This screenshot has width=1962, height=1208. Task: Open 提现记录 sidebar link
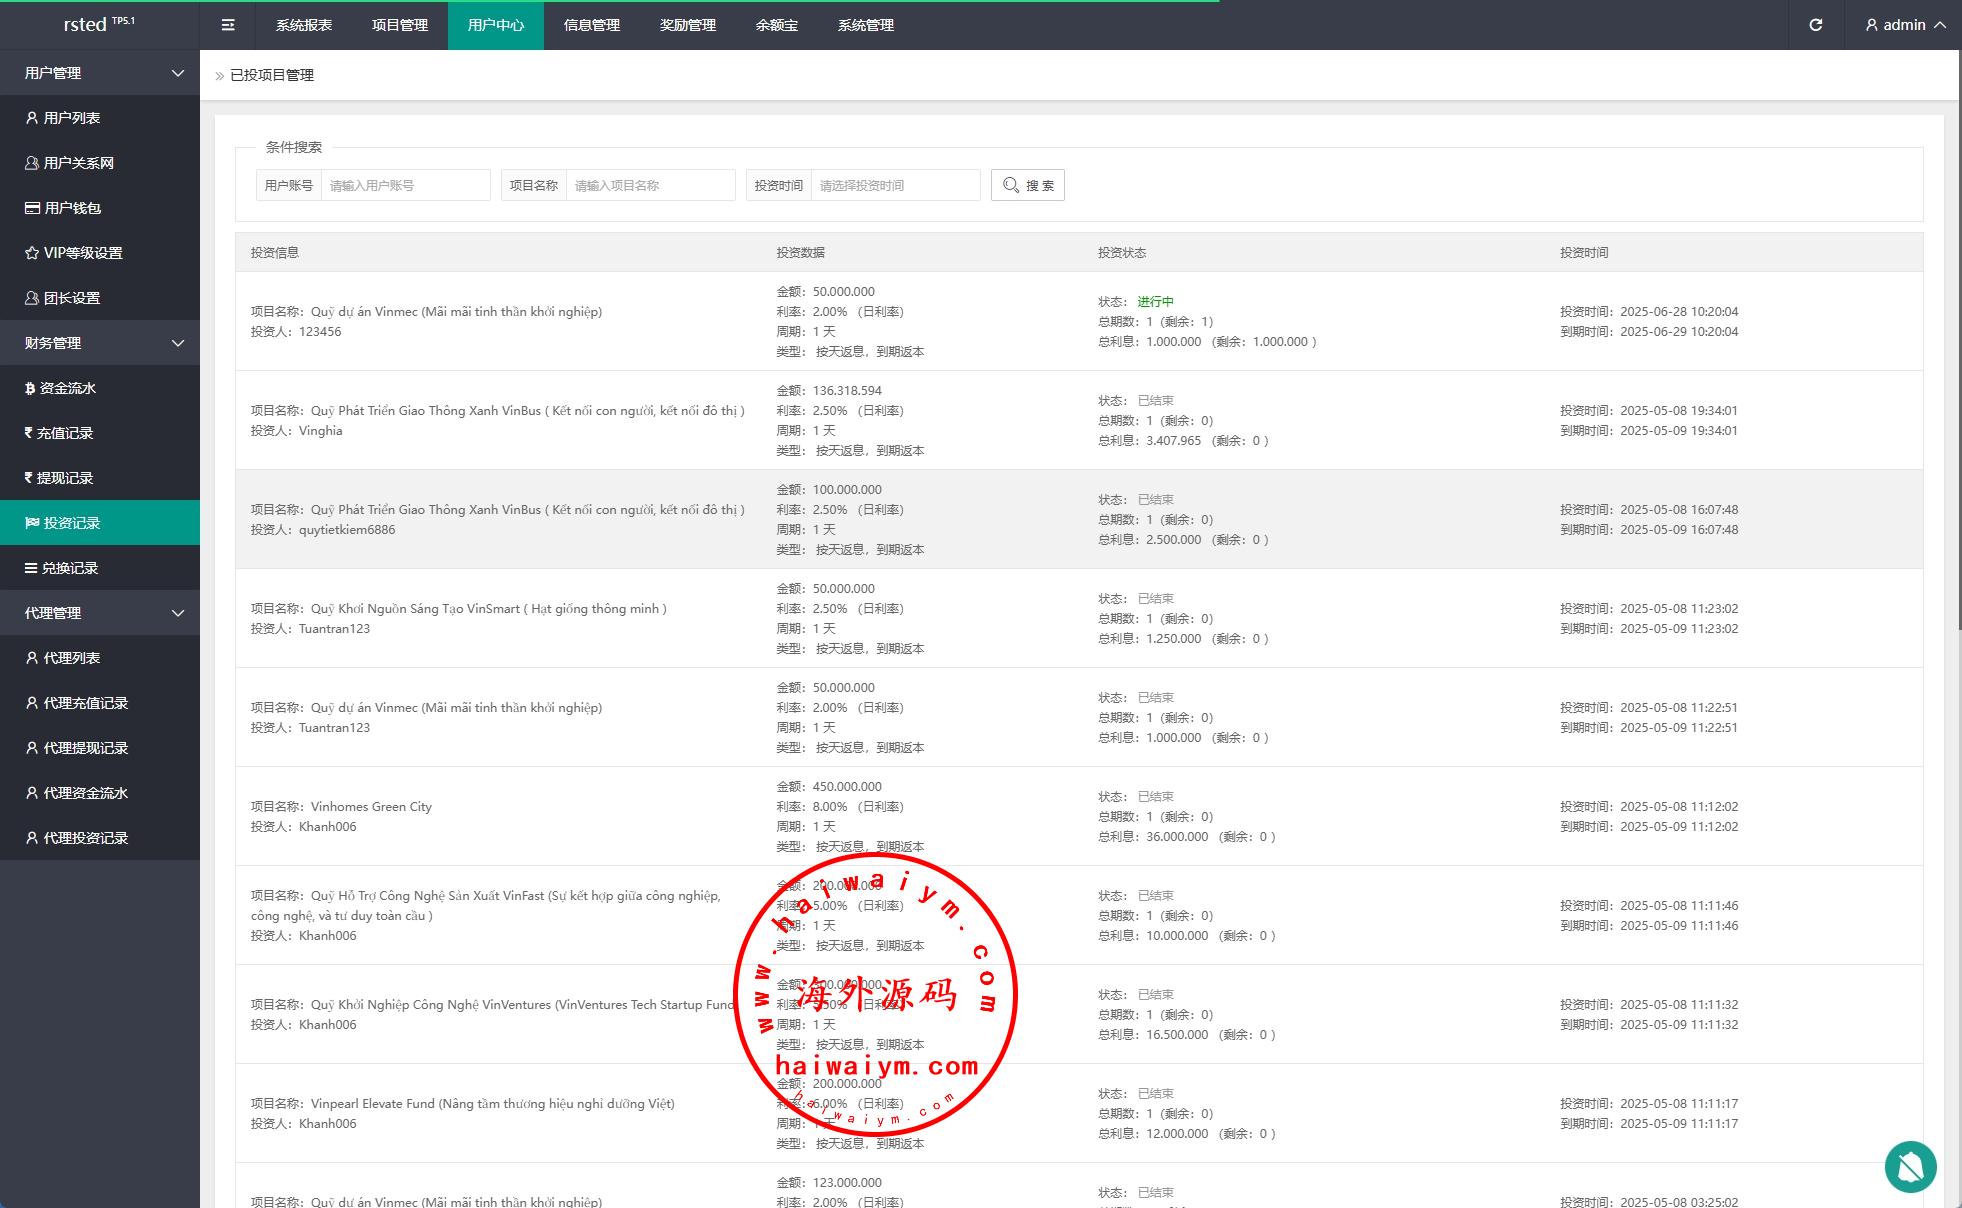[64, 478]
